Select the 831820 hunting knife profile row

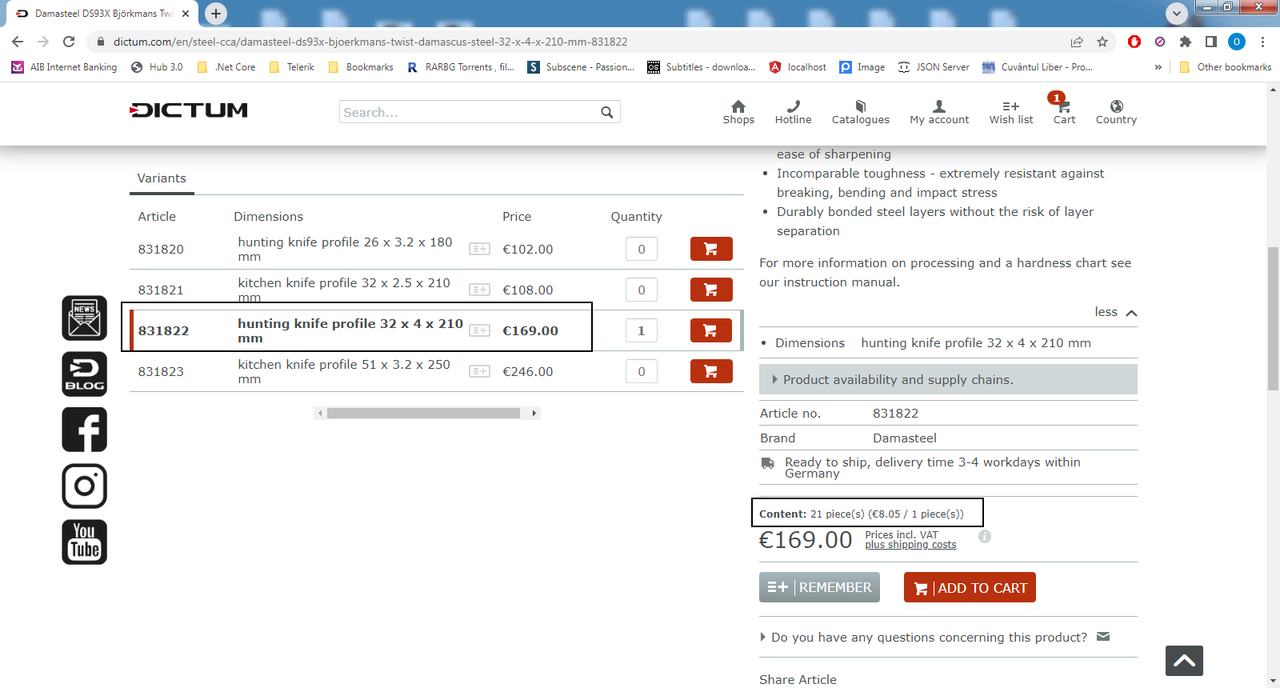click(x=435, y=249)
